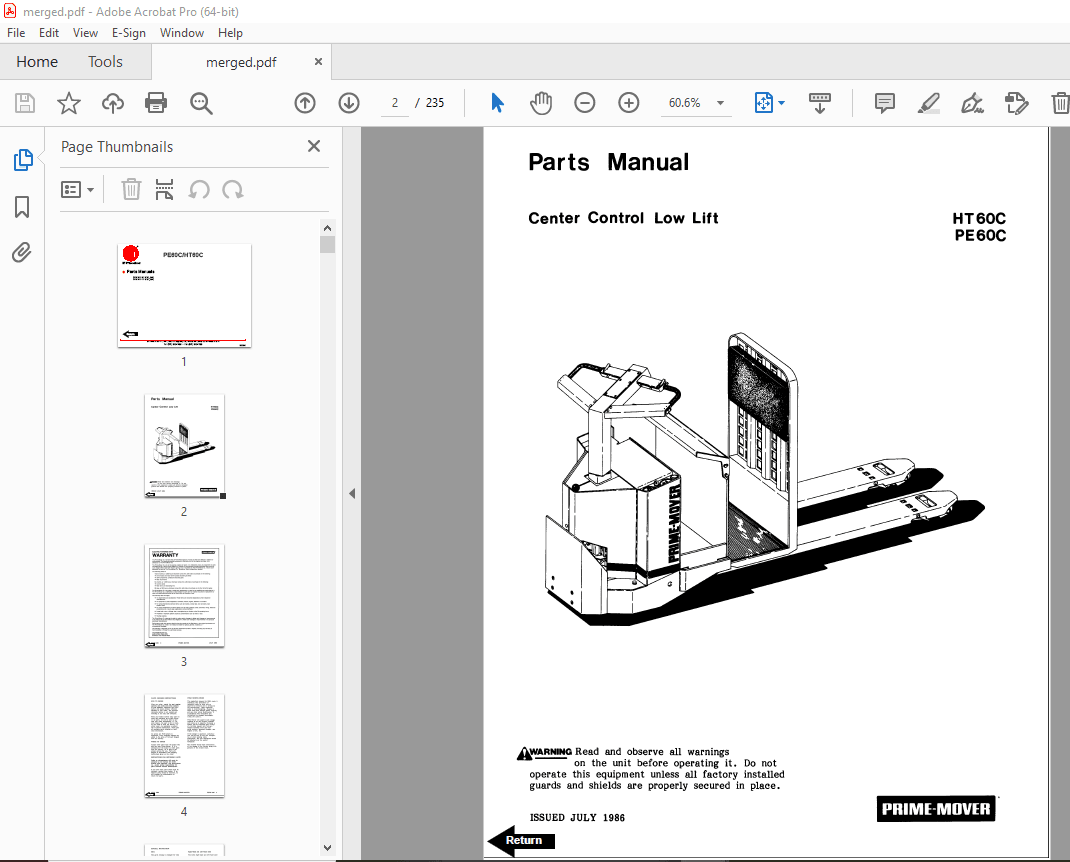Viewport: 1070px width, 862px height.
Task: Open page display settings dropdown
Action: pyautogui.click(x=769, y=102)
